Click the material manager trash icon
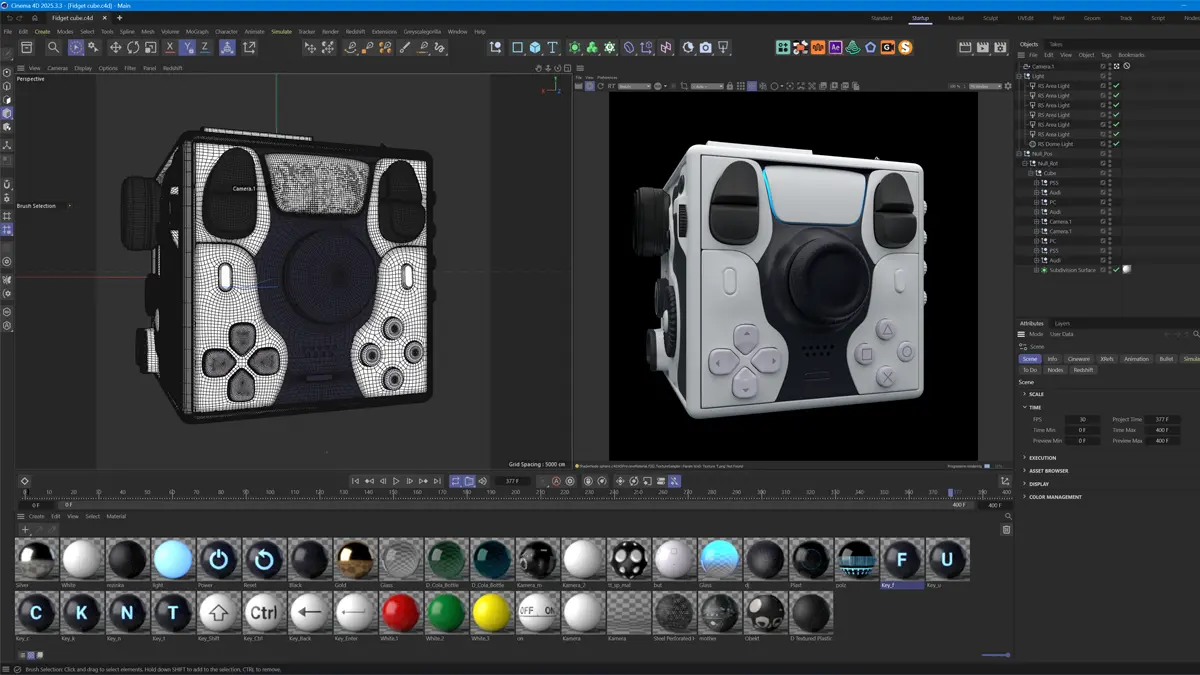This screenshot has height=675, width=1200. pyautogui.click(x=1006, y=529)
